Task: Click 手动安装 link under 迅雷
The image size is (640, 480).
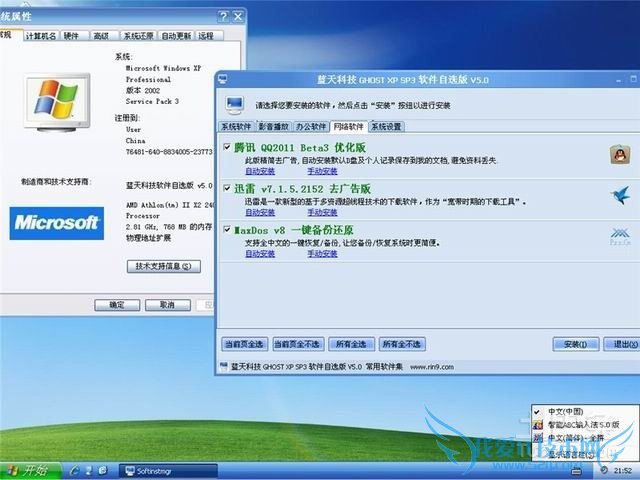Action: pyautogui.click(x=322, y=212)
